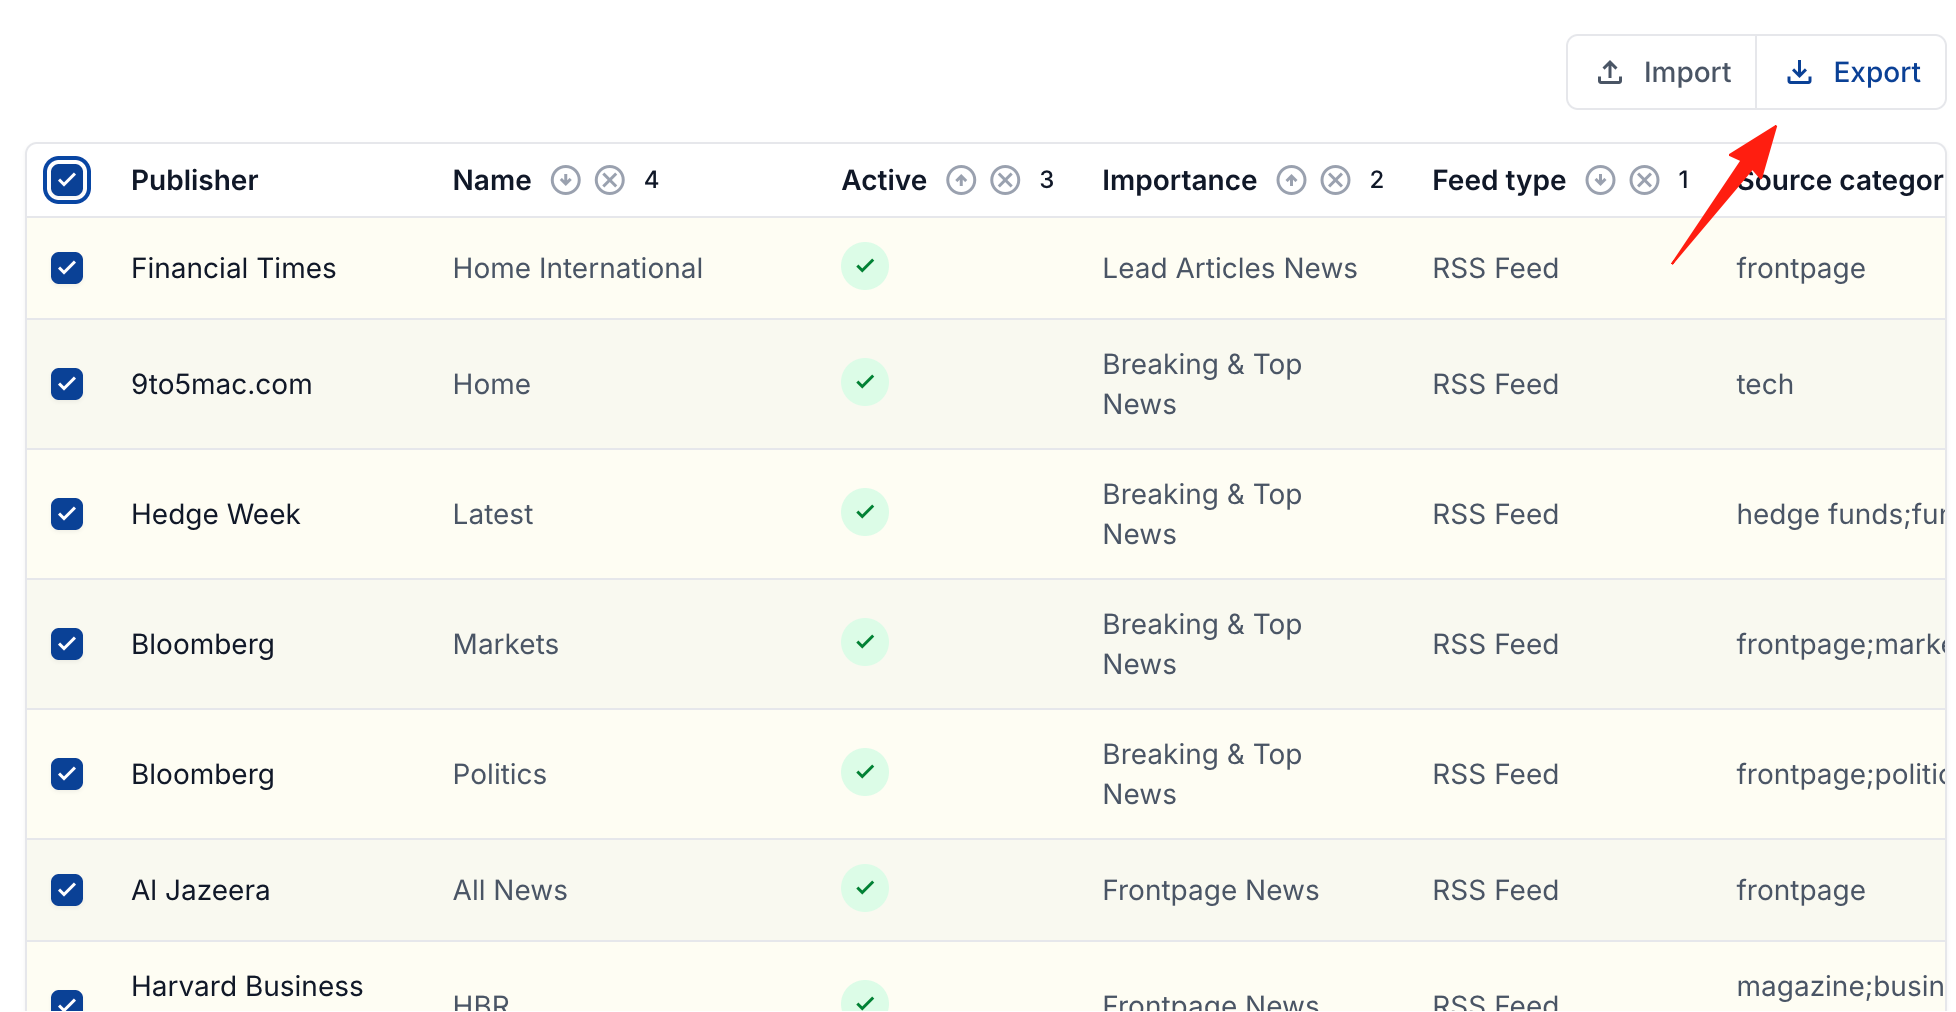Deselect the Hedge Week row
The image size is (1956, 1012).
(67, 514)
